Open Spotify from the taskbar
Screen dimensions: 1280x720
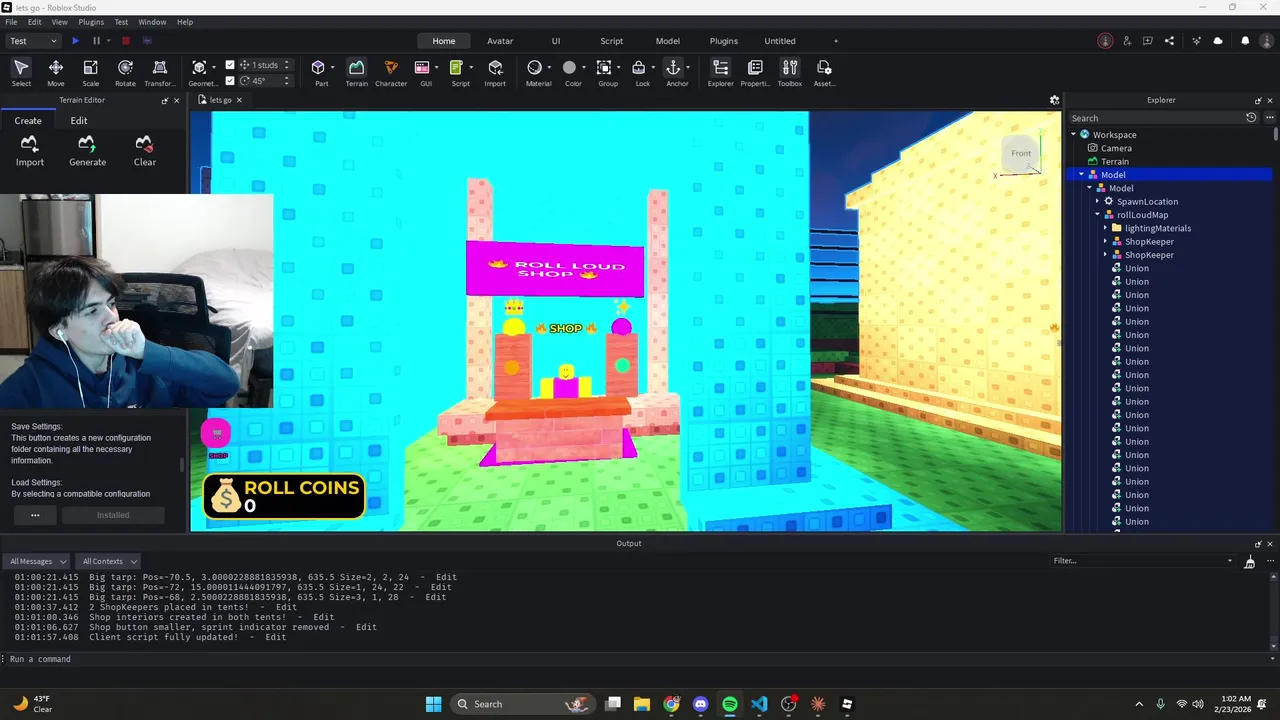click(730, 704)
